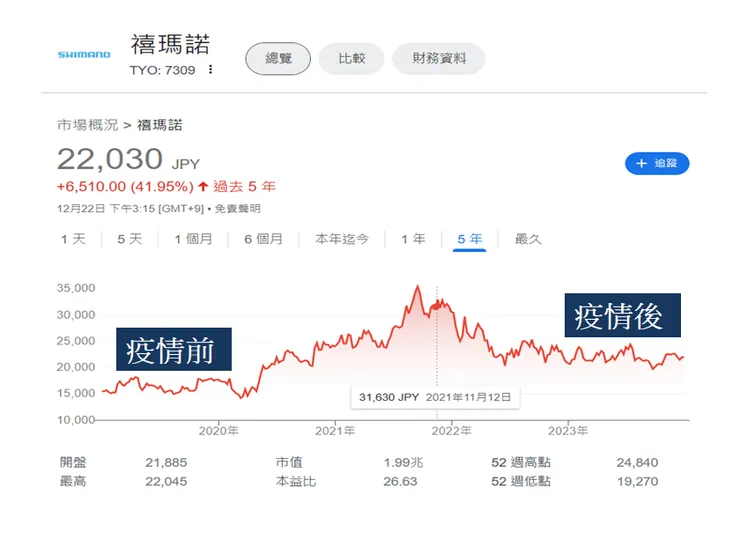This screenshot has width=740, height=539.
Task: Click the 禧瑪諾 breadcrumb text
Action: [160, 125]
